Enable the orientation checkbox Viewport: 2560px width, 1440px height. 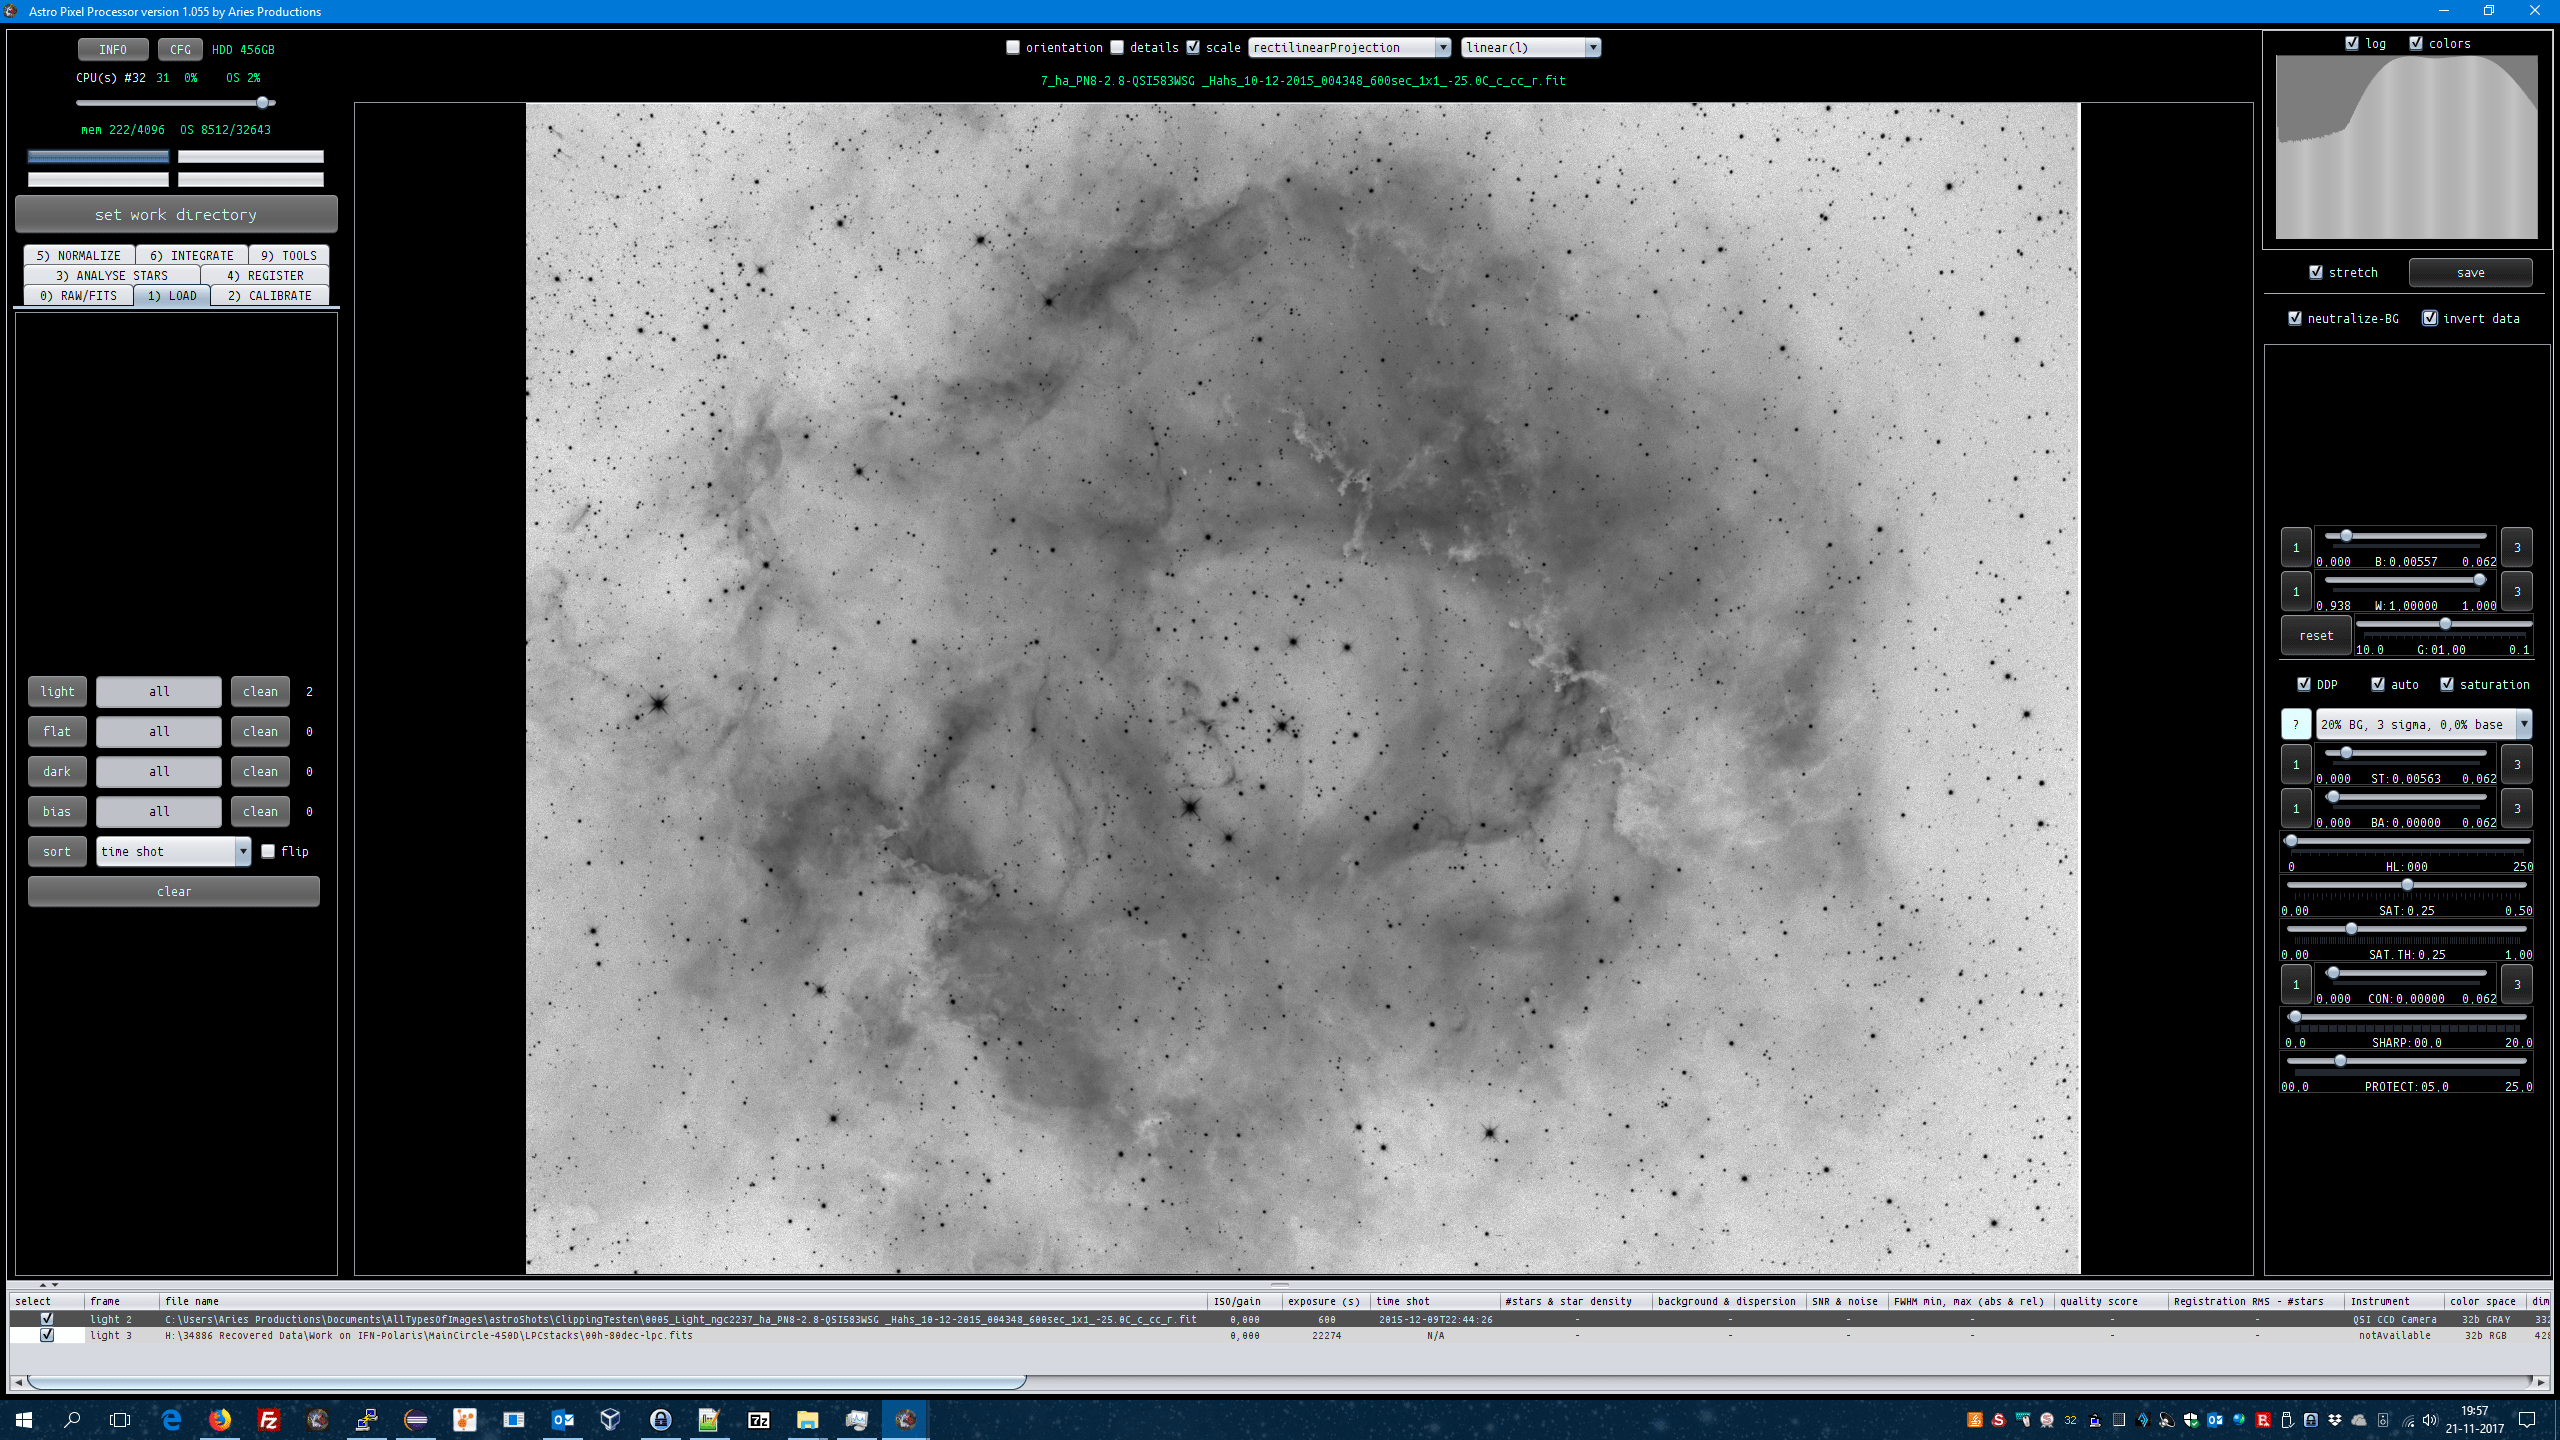1013,47
